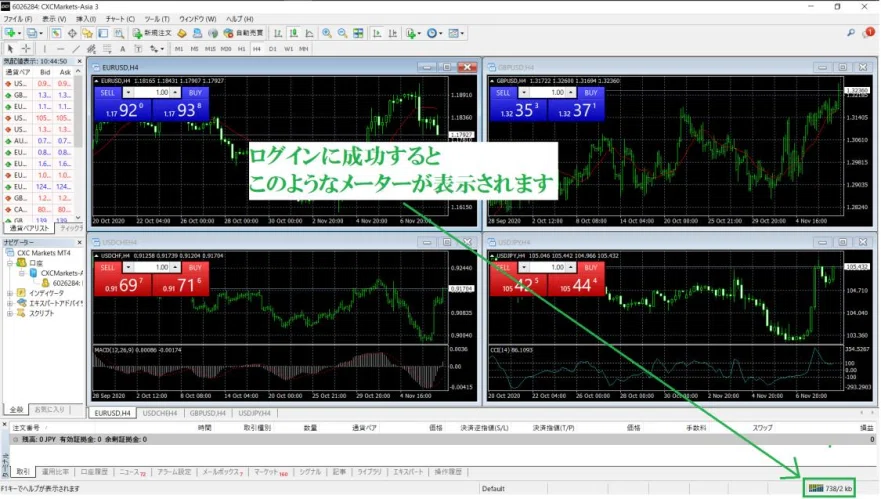The image size is (881, 499).
Task: Select the equidistant channel tool
Action: [x=91, y=49]
